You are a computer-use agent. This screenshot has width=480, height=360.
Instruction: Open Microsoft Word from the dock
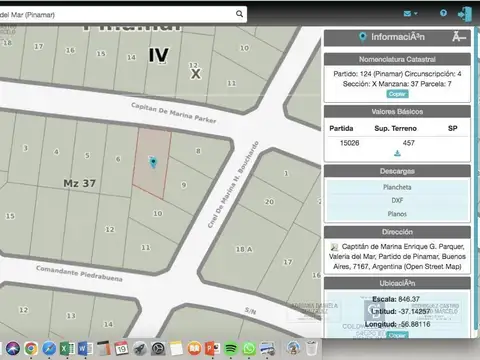[85, 349]
